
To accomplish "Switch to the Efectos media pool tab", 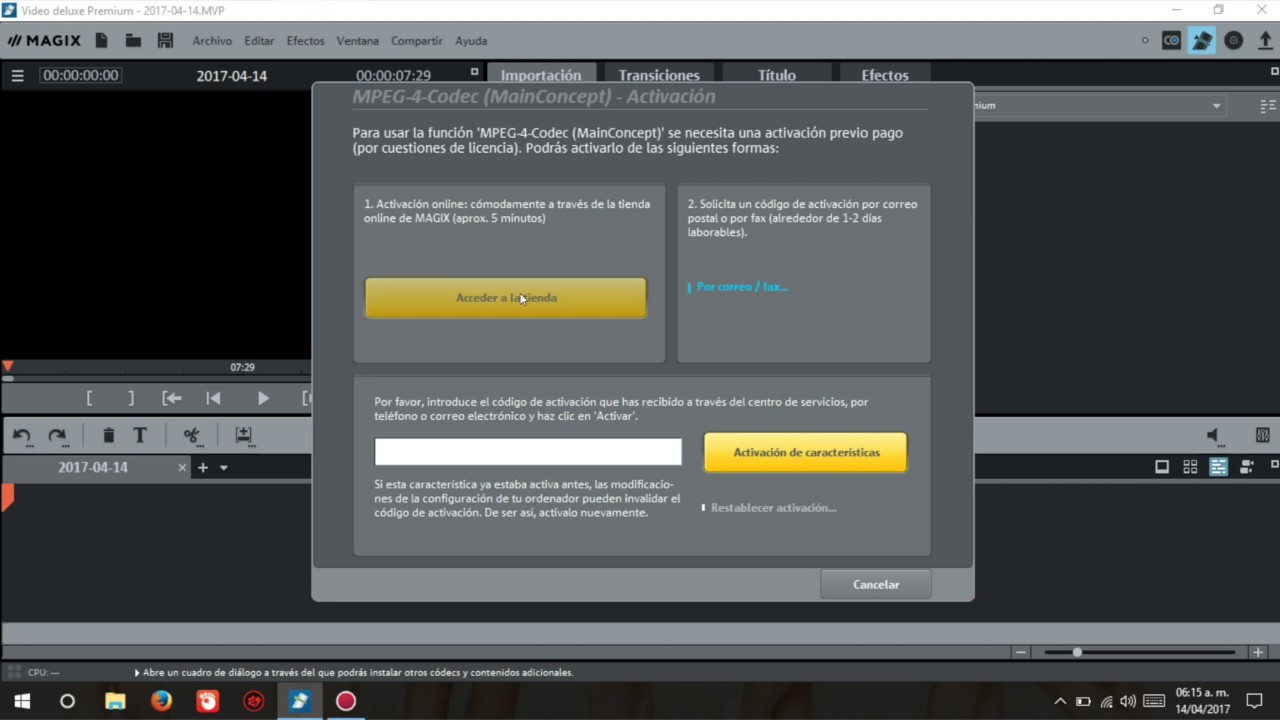I will pos(885,75).
